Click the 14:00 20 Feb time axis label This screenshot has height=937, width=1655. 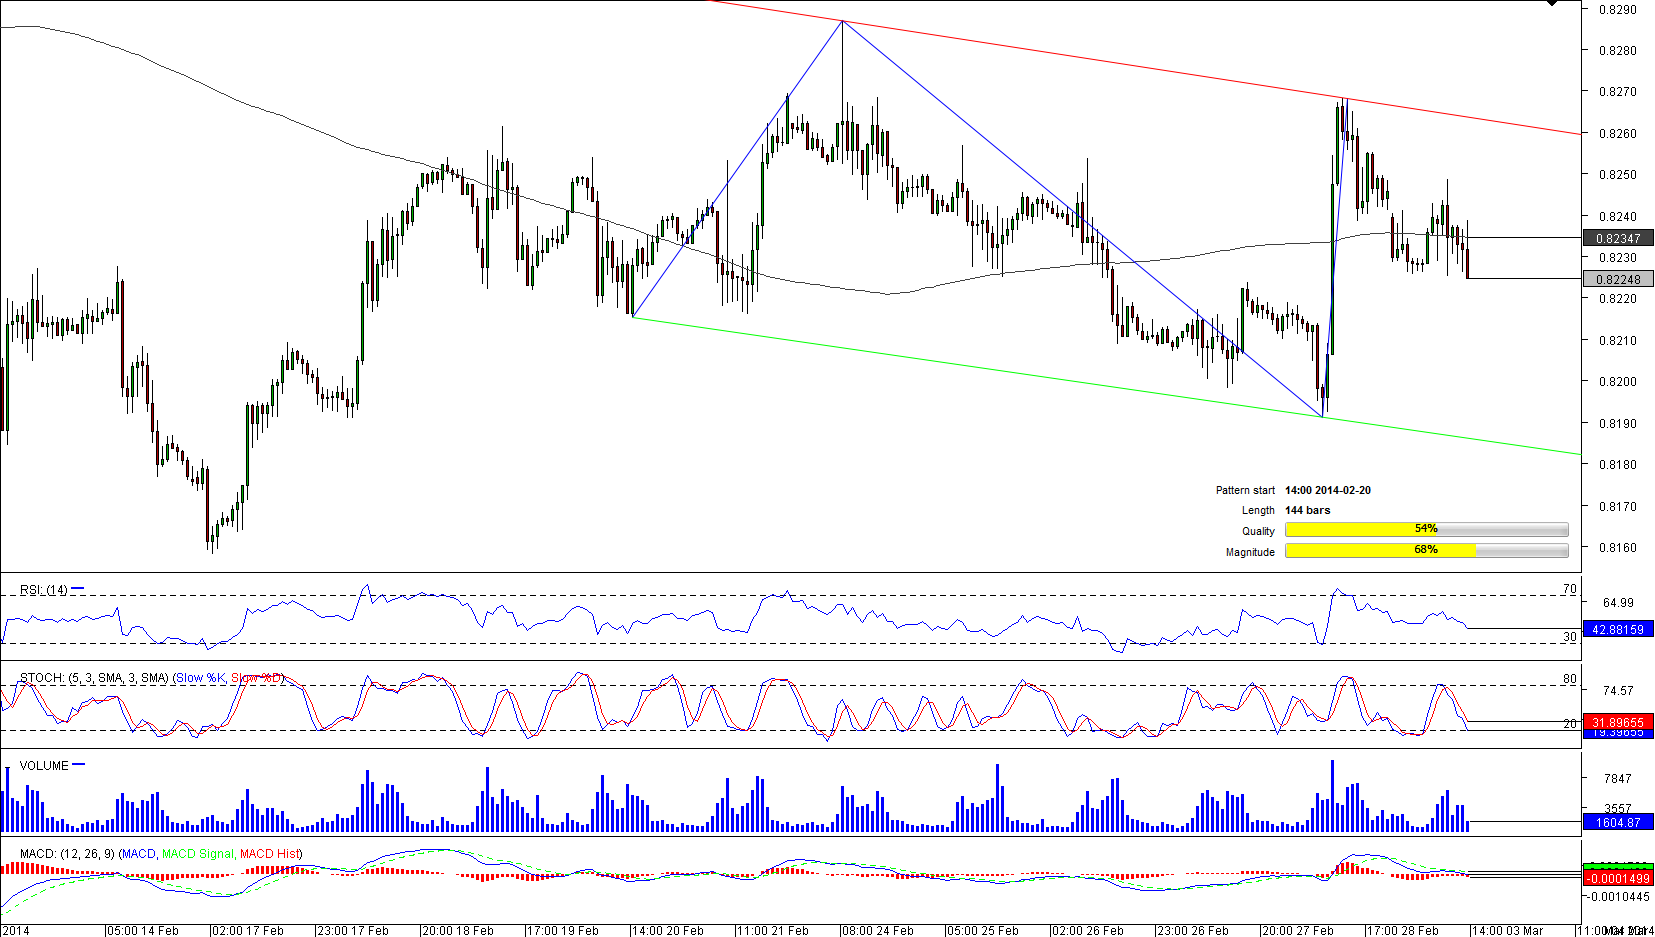click(668, 930)
